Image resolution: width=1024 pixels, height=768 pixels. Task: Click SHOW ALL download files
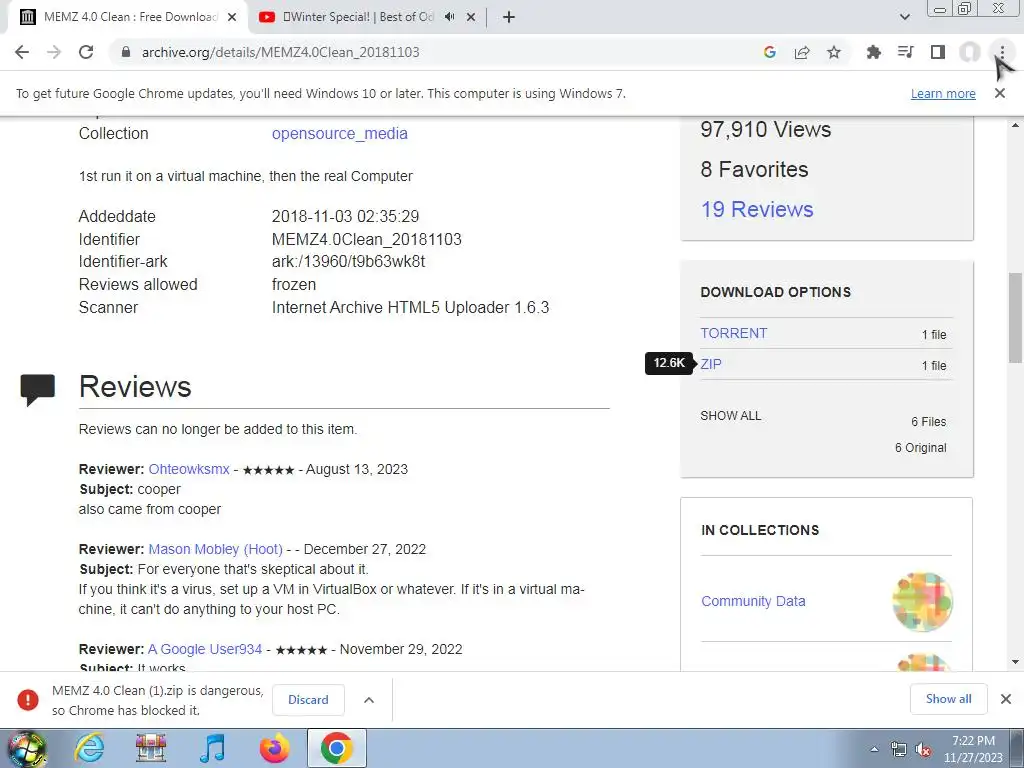(x=731, y=416)
